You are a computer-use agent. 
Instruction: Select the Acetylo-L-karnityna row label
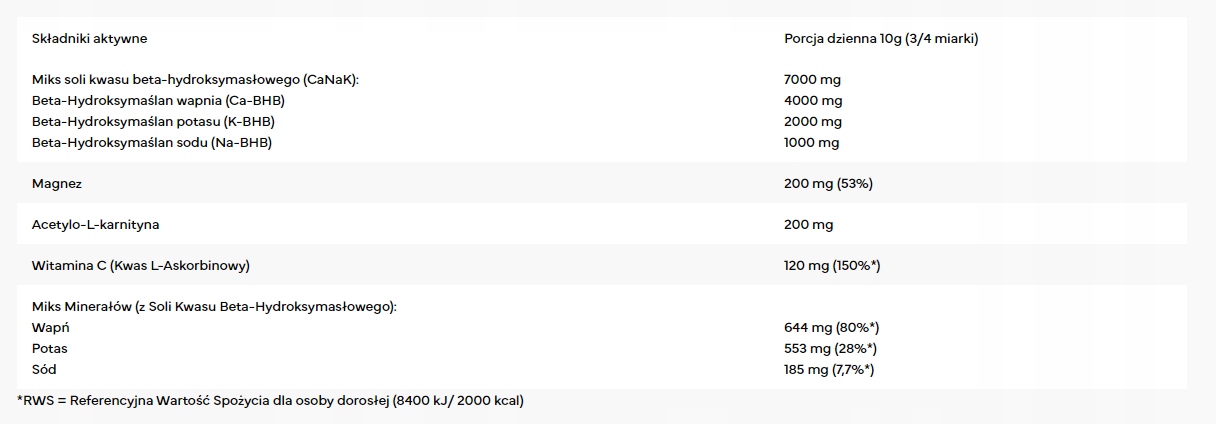[96, 225]
